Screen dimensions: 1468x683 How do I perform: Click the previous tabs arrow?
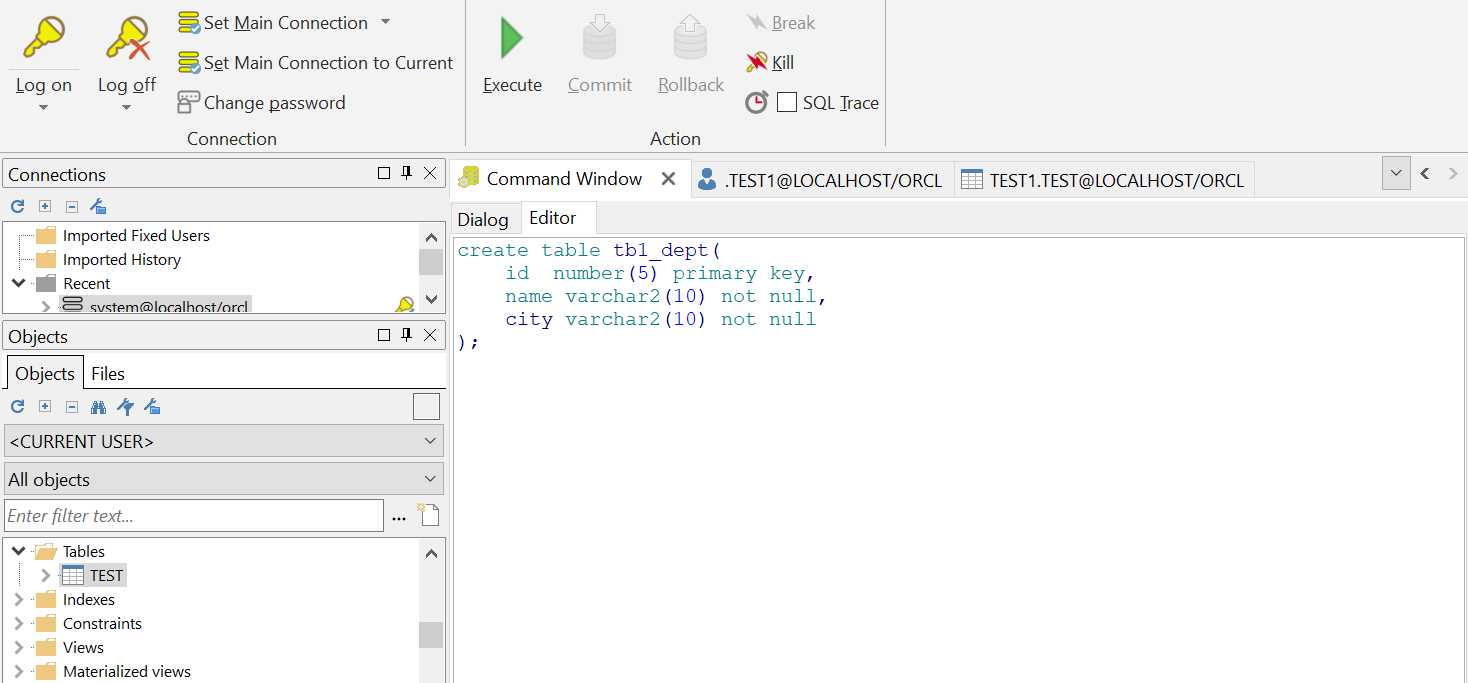(1425, 173)
